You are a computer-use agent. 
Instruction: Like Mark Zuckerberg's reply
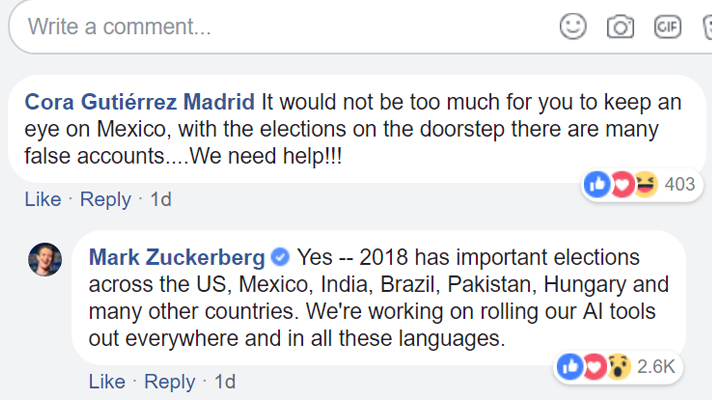tap(107, 381)
